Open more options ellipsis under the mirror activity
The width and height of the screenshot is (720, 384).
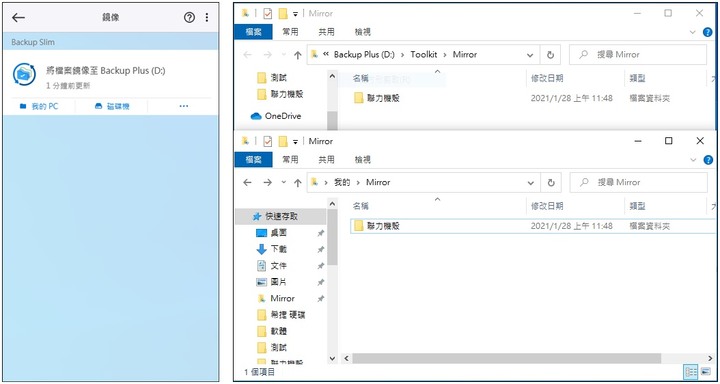[x=184, y=107]
